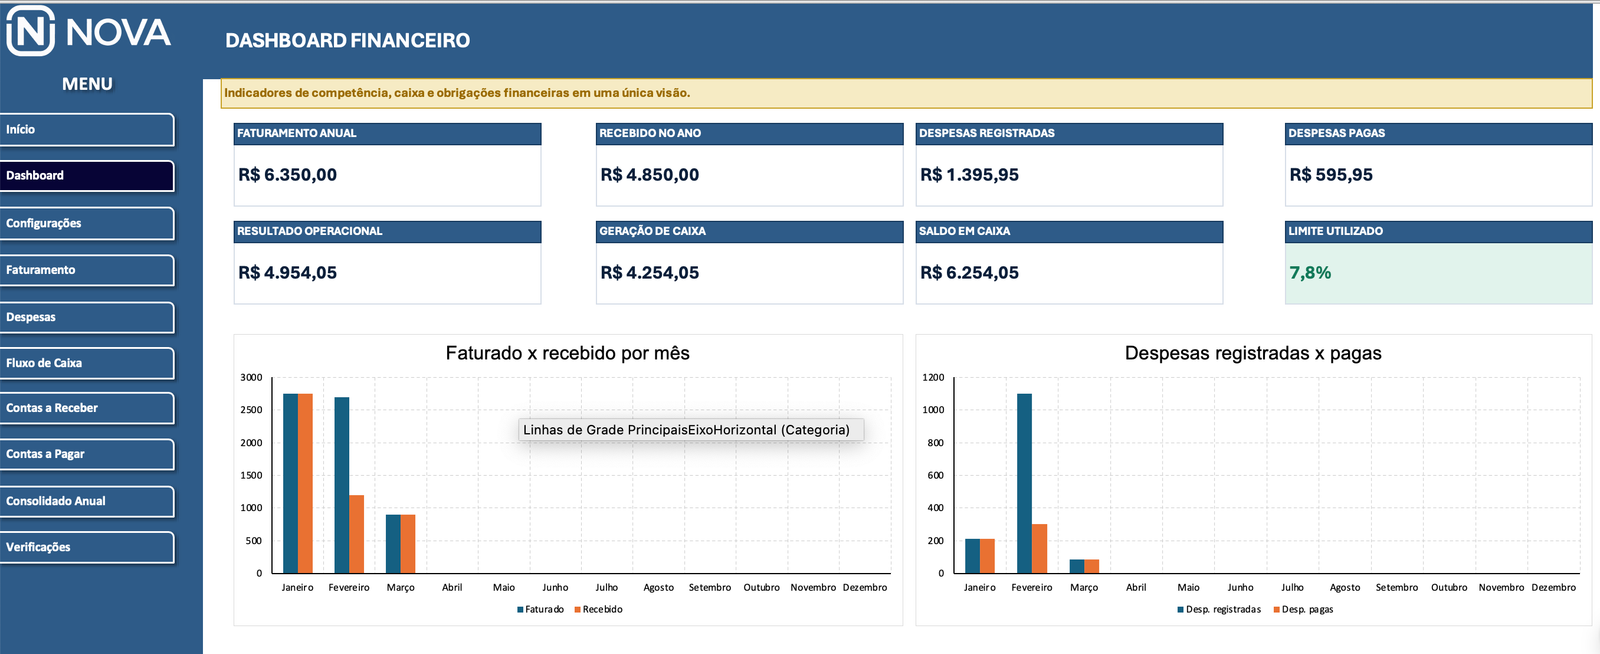The height and width of the screenshot is (654, 1600).
Task: Select Fevereiro blue Faturado bar
Action: coord(342,485)
